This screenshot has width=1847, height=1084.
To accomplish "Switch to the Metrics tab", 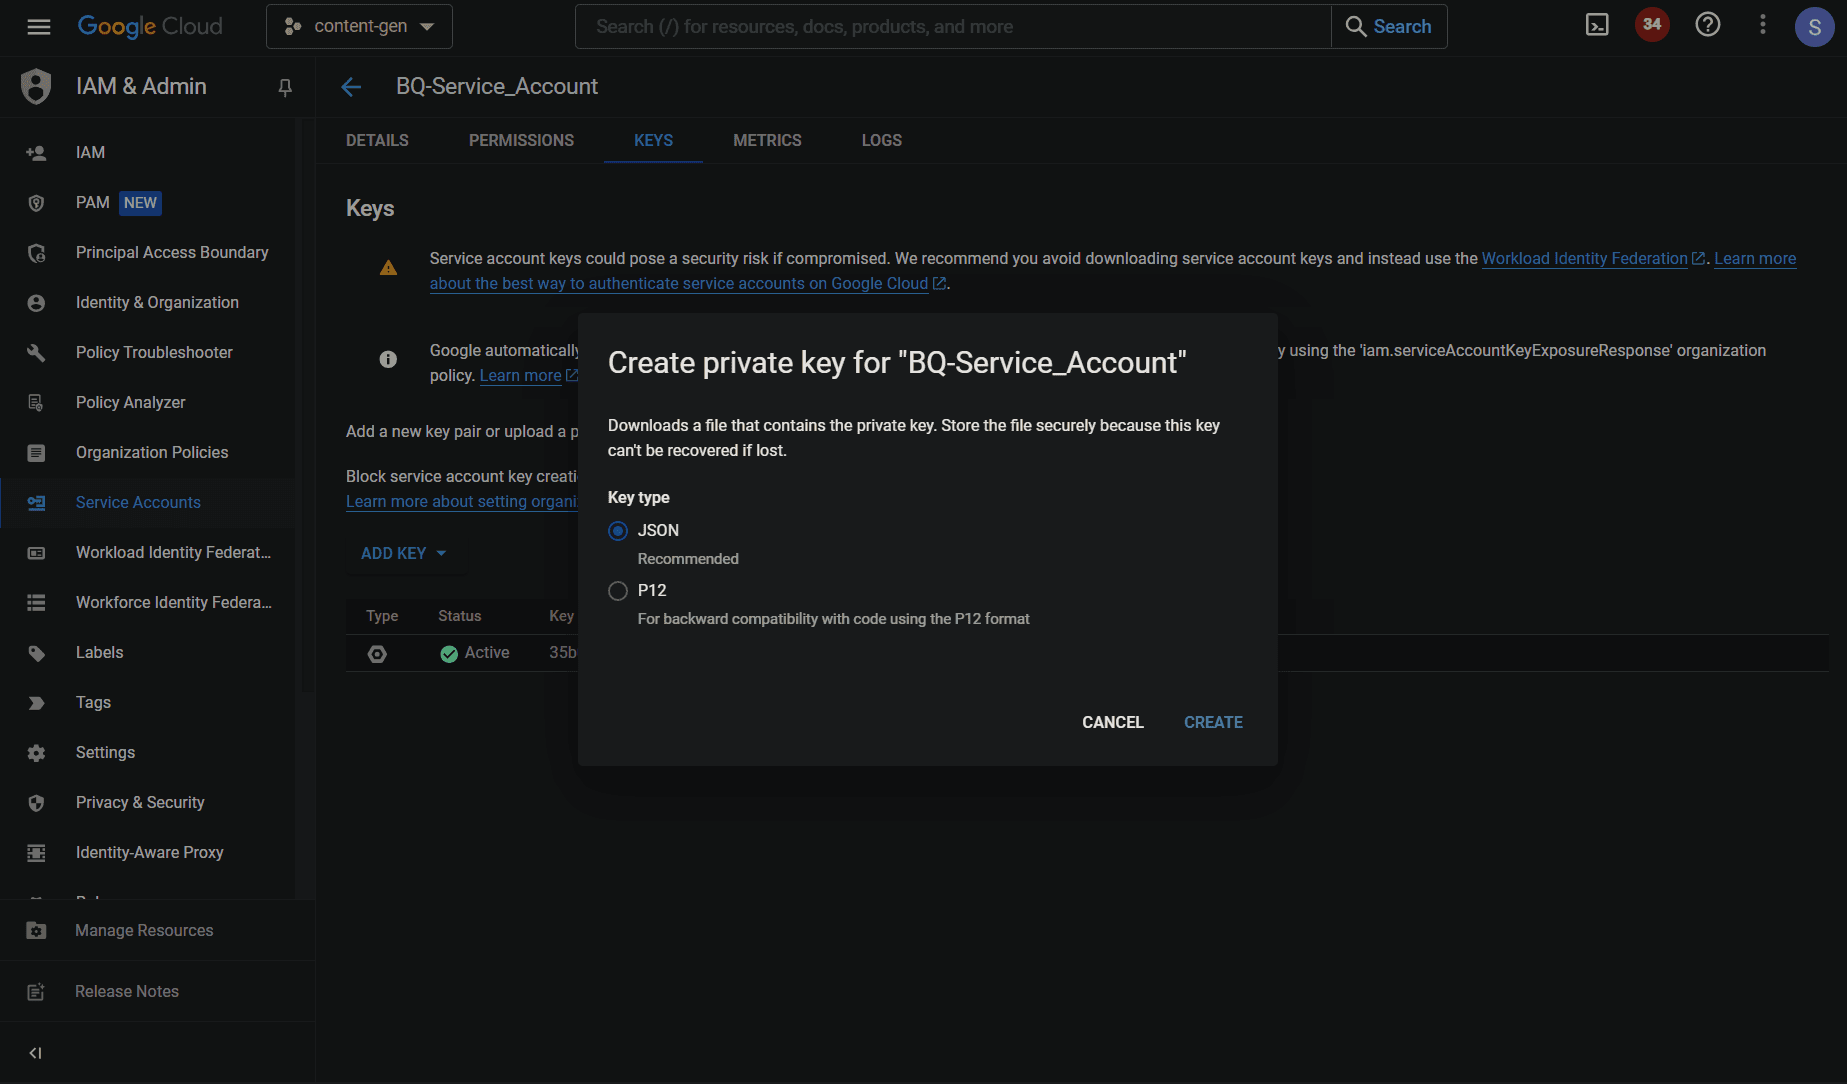I will [x=767, y=141].
